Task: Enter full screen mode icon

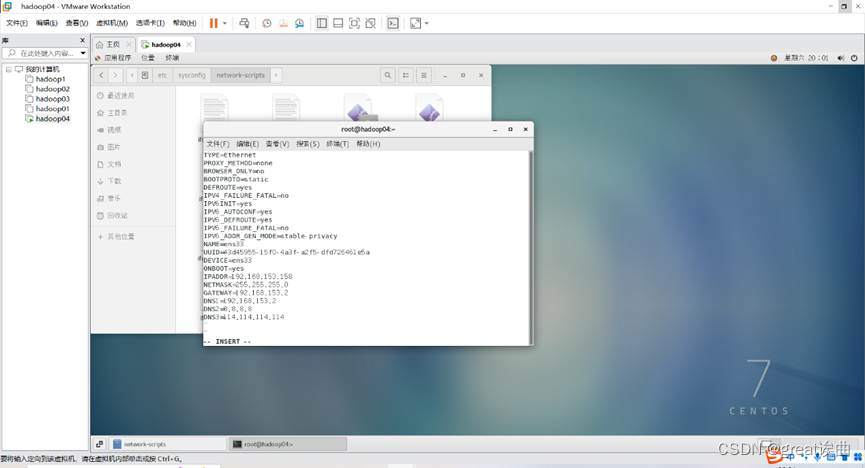Action: click(x=354, y=23)
